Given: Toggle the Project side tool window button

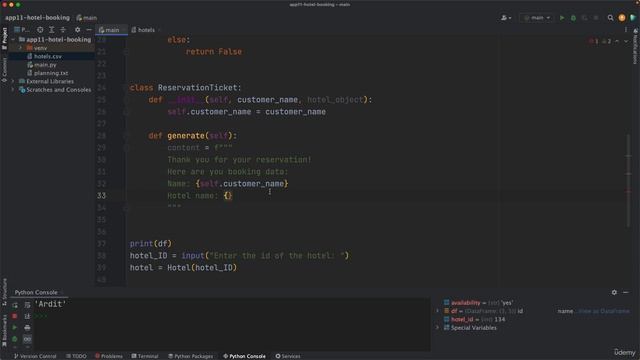Looking at the screenshot, I should 4,38.
